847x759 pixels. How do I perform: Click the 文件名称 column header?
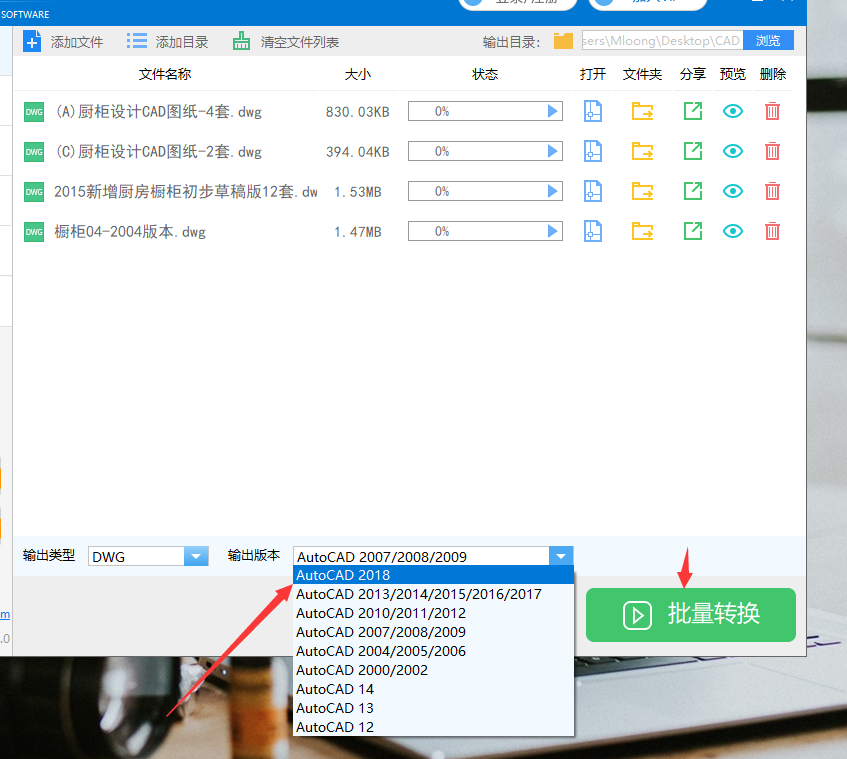click(165, 74)
